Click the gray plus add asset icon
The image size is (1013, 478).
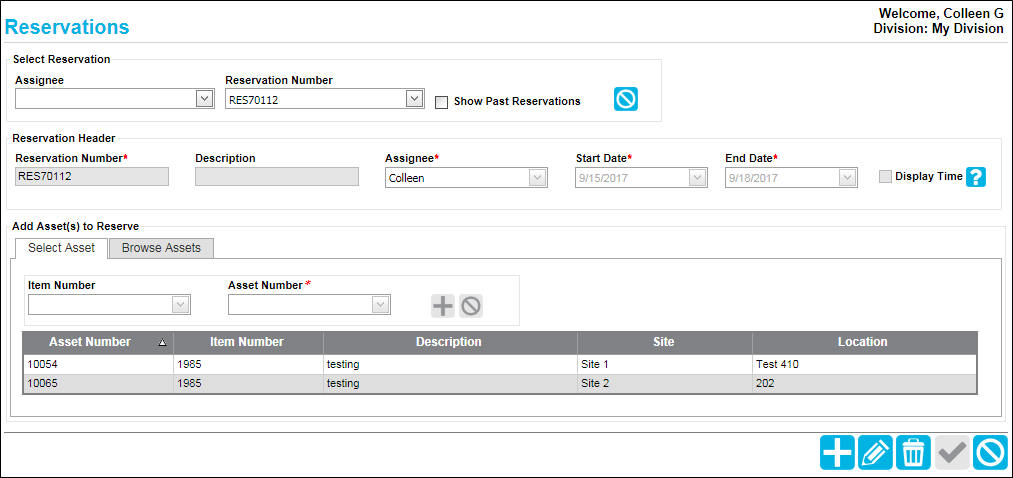[x=443, y=306]
